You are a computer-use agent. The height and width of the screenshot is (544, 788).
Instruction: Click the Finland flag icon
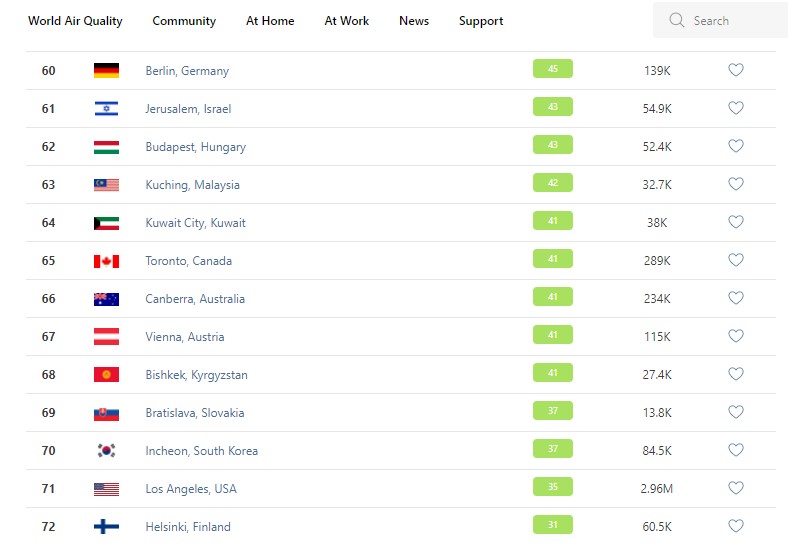coord(106,527)
